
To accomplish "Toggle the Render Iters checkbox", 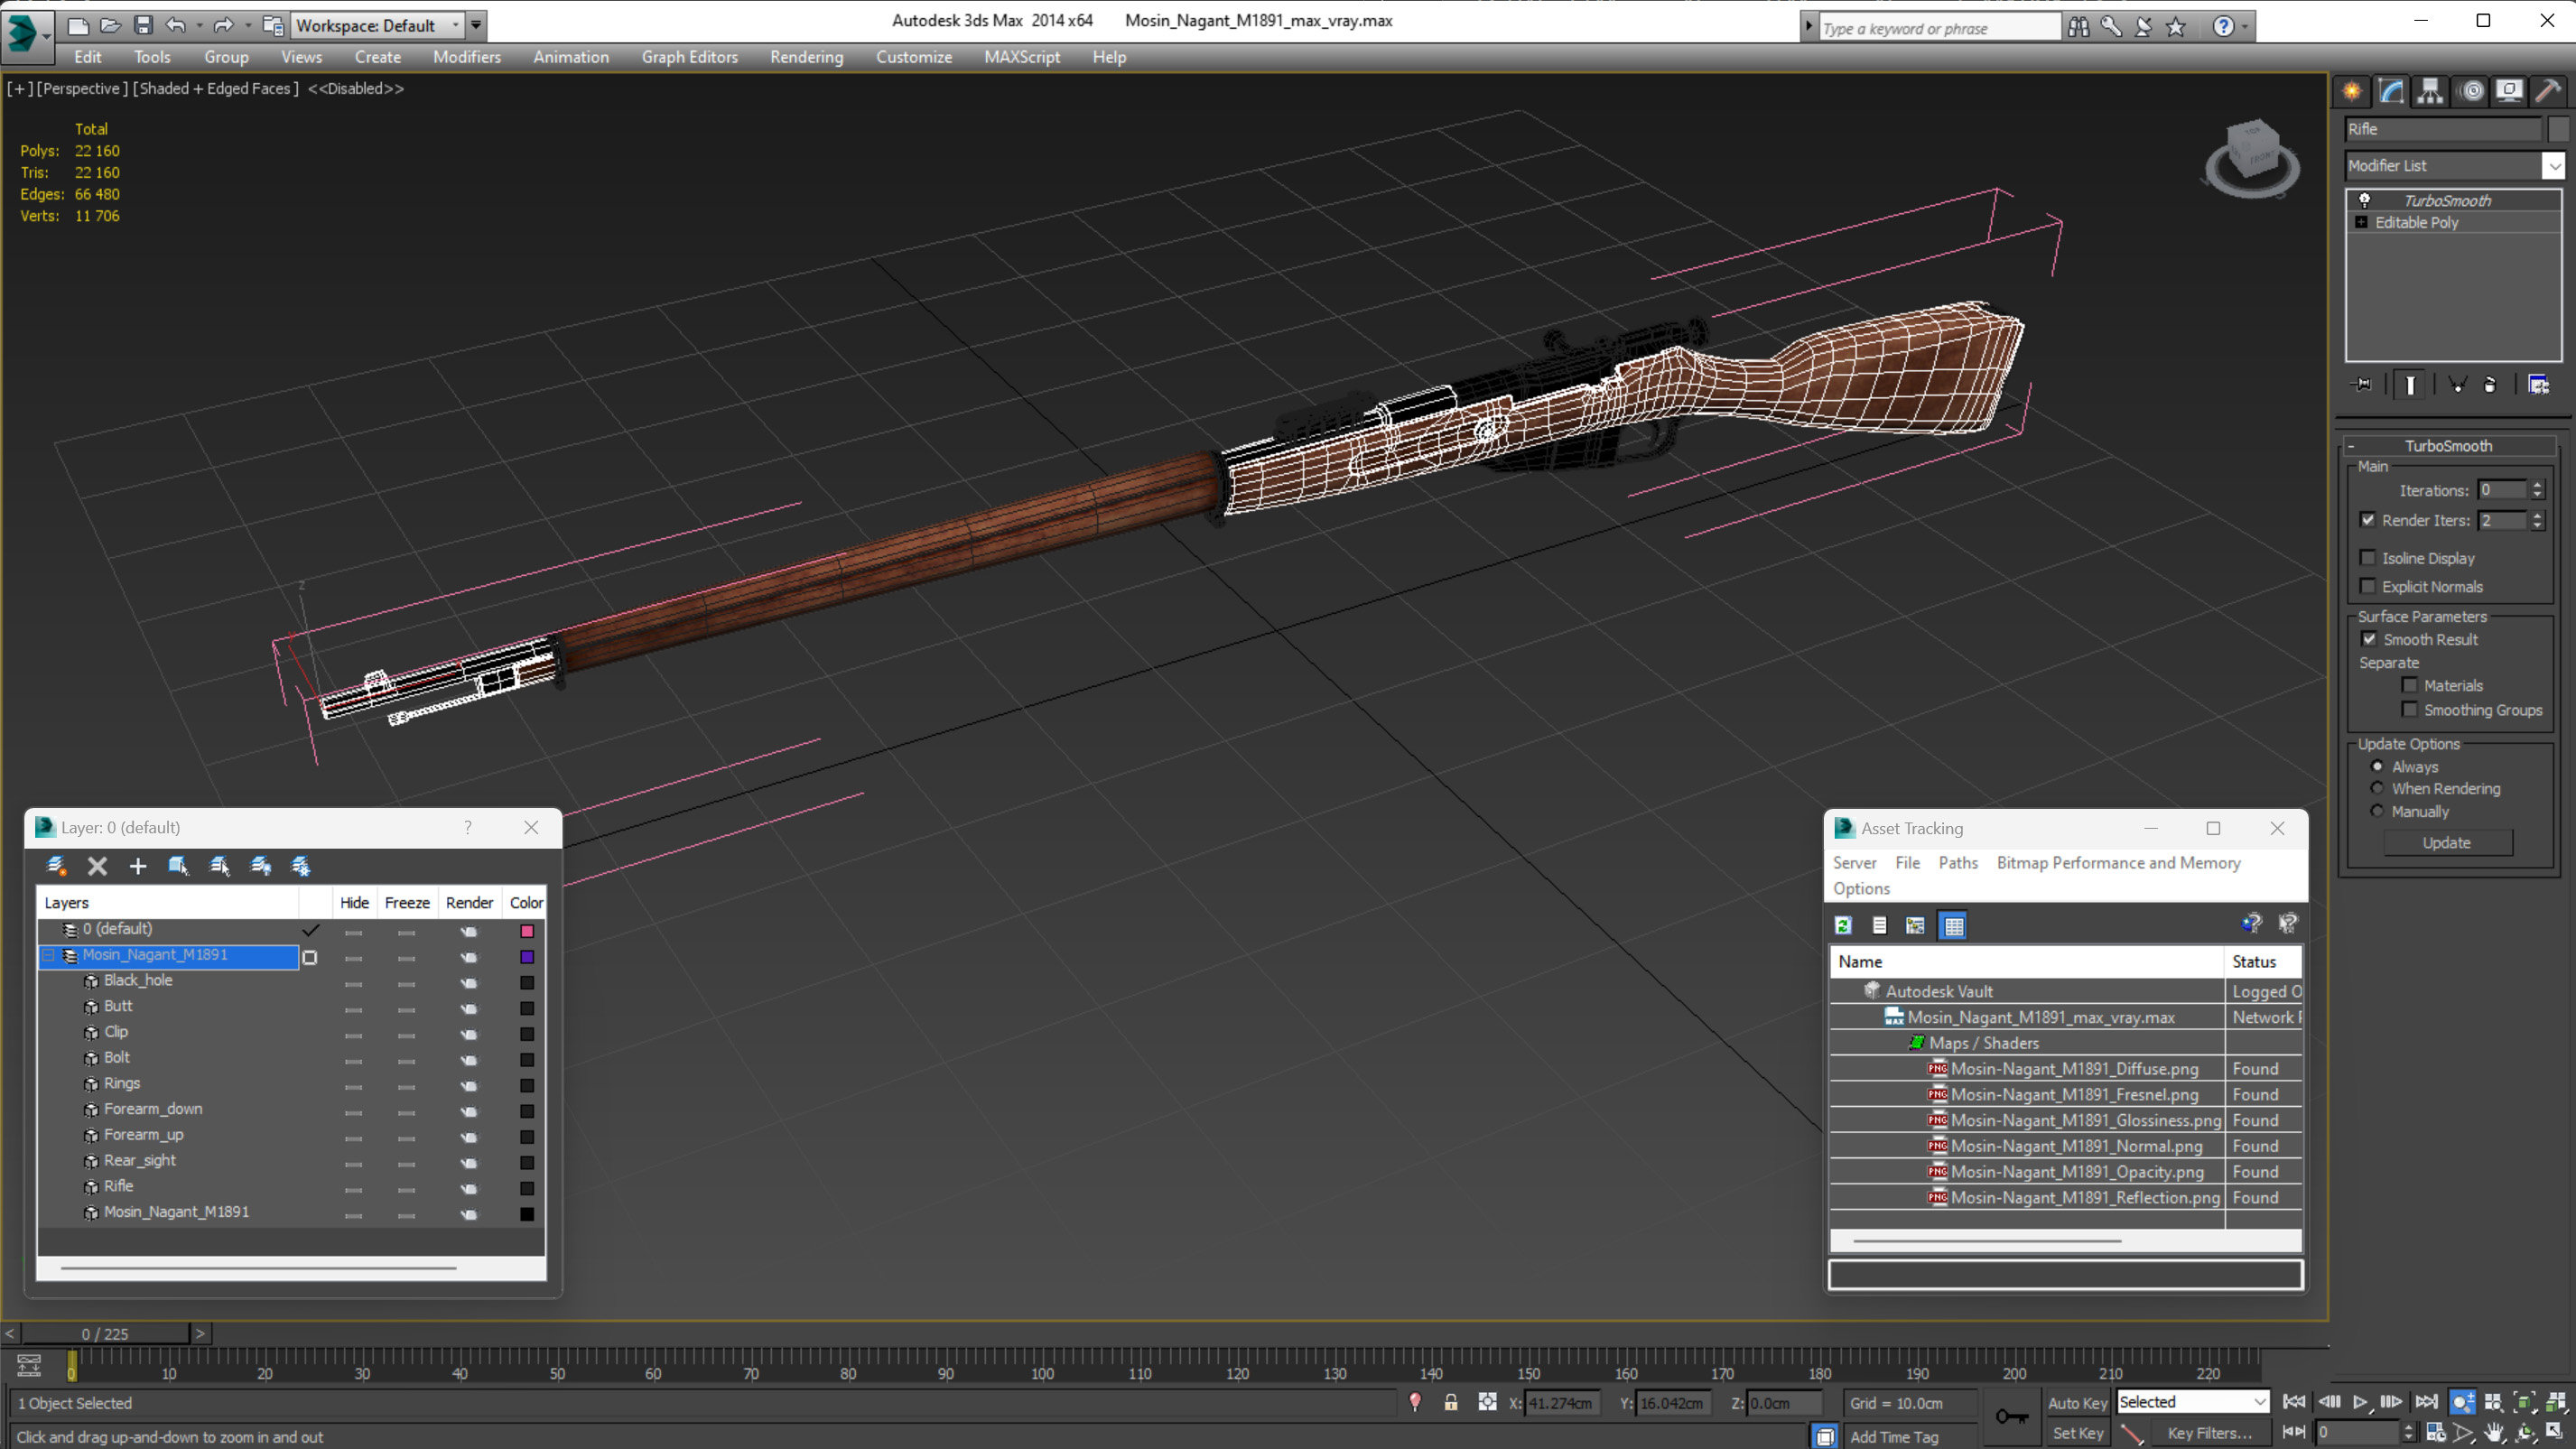I will [x=2367, y=520].
